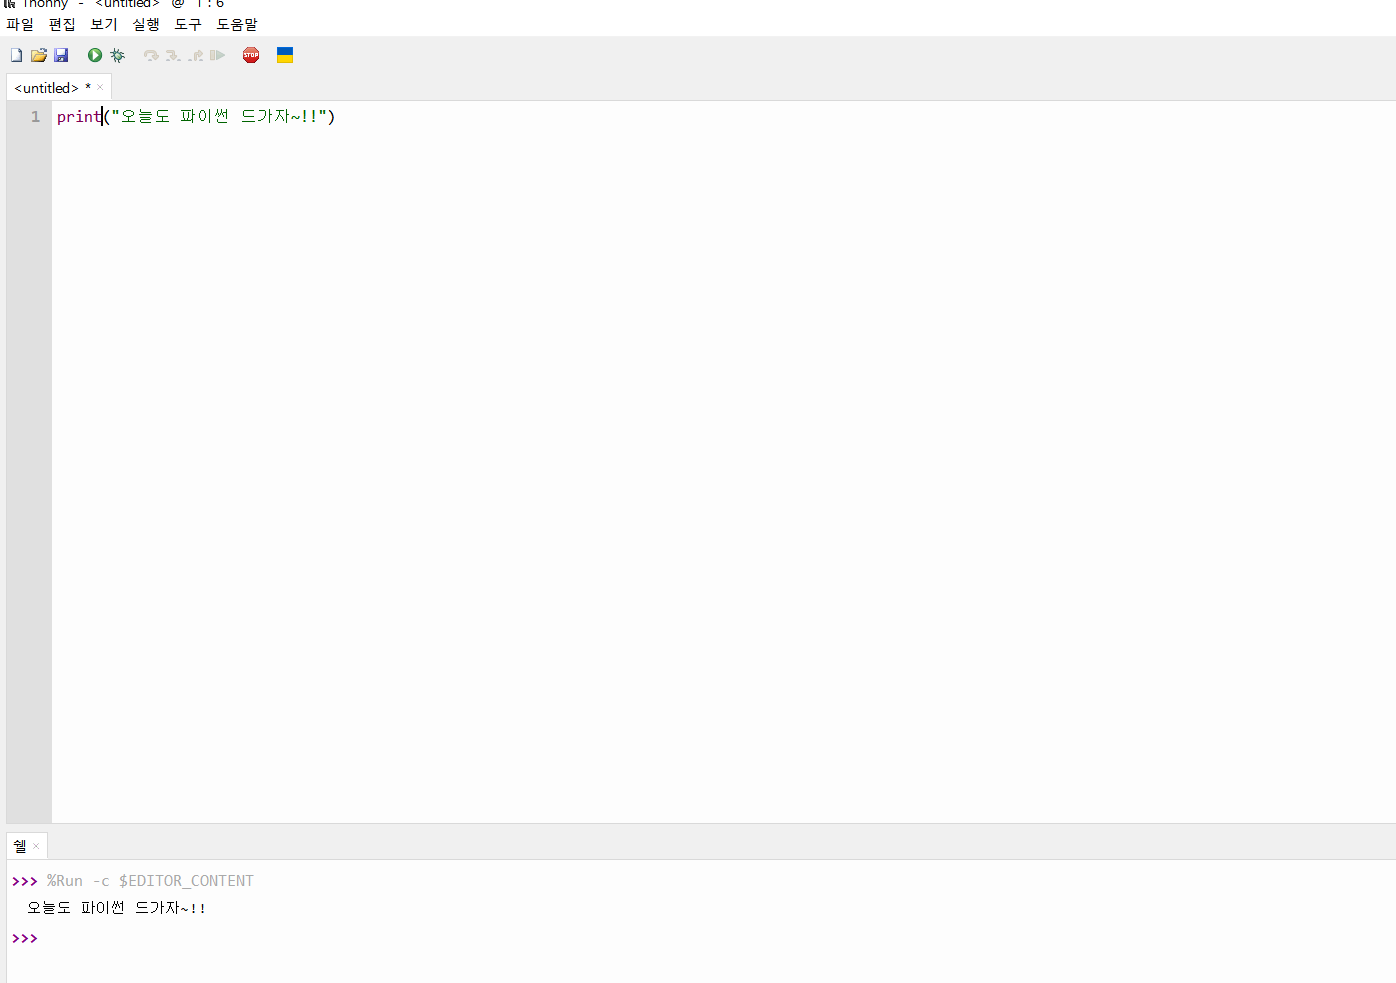Click the %Run -c $EDITOR_CONTENT shell line

point(150,881)
